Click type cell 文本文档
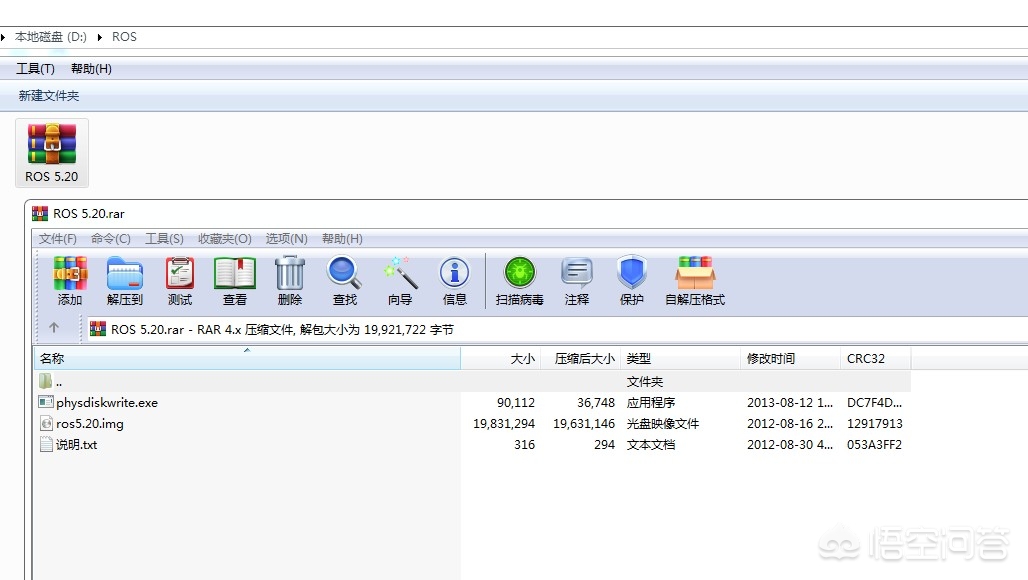The image size is (1028, 580). point(650,444)
